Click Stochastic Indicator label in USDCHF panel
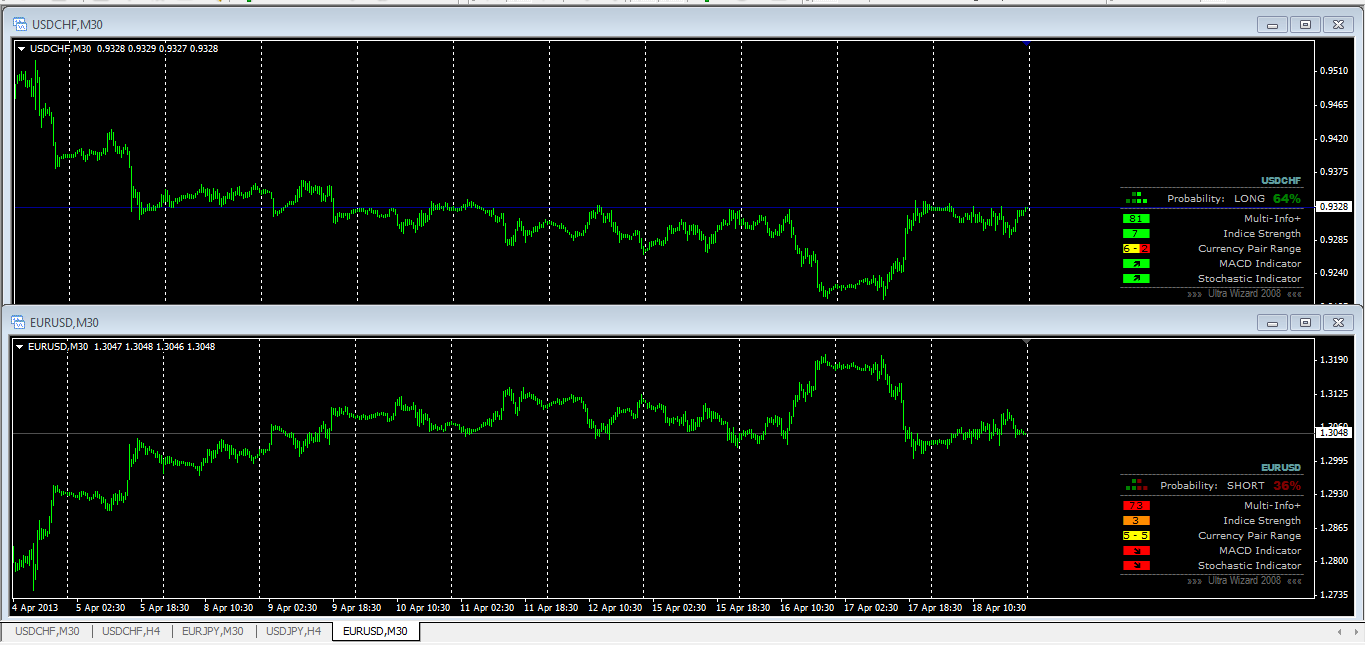Image resolution: width=1365 pixels, height=645 pixels. tap(1250, 279)
